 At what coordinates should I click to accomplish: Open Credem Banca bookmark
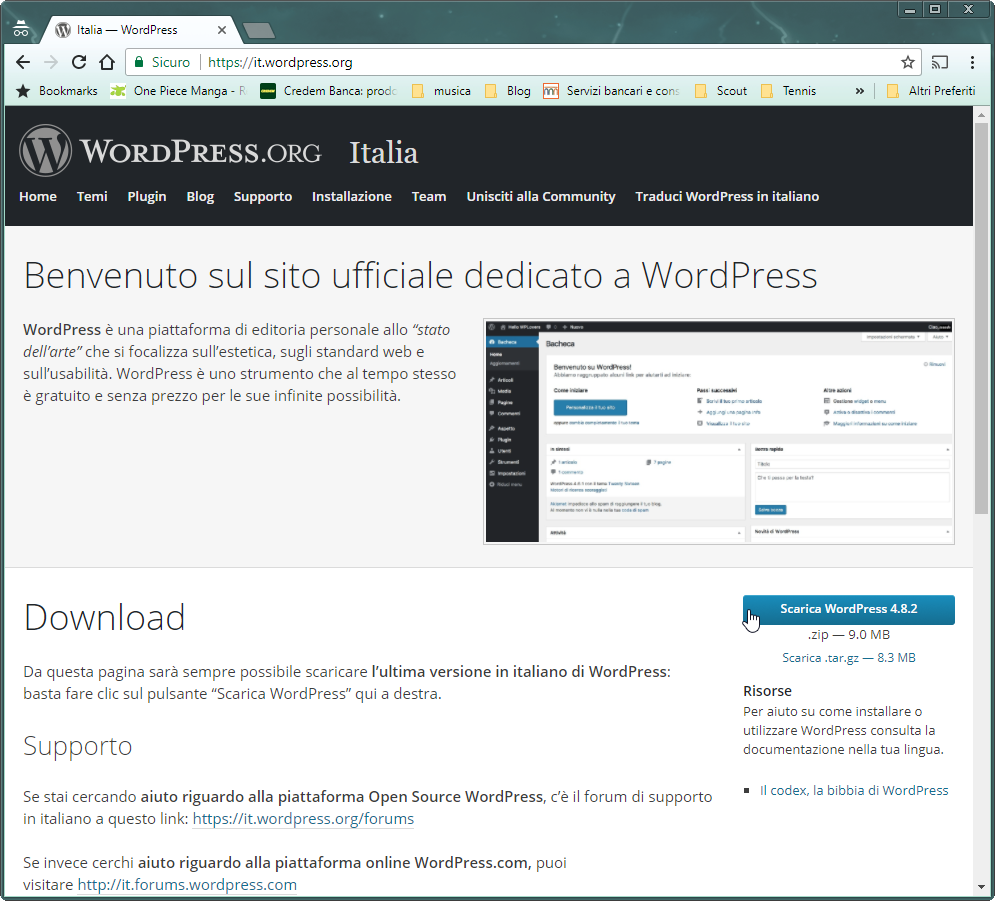pyautogui.click(x=329, y=91)
